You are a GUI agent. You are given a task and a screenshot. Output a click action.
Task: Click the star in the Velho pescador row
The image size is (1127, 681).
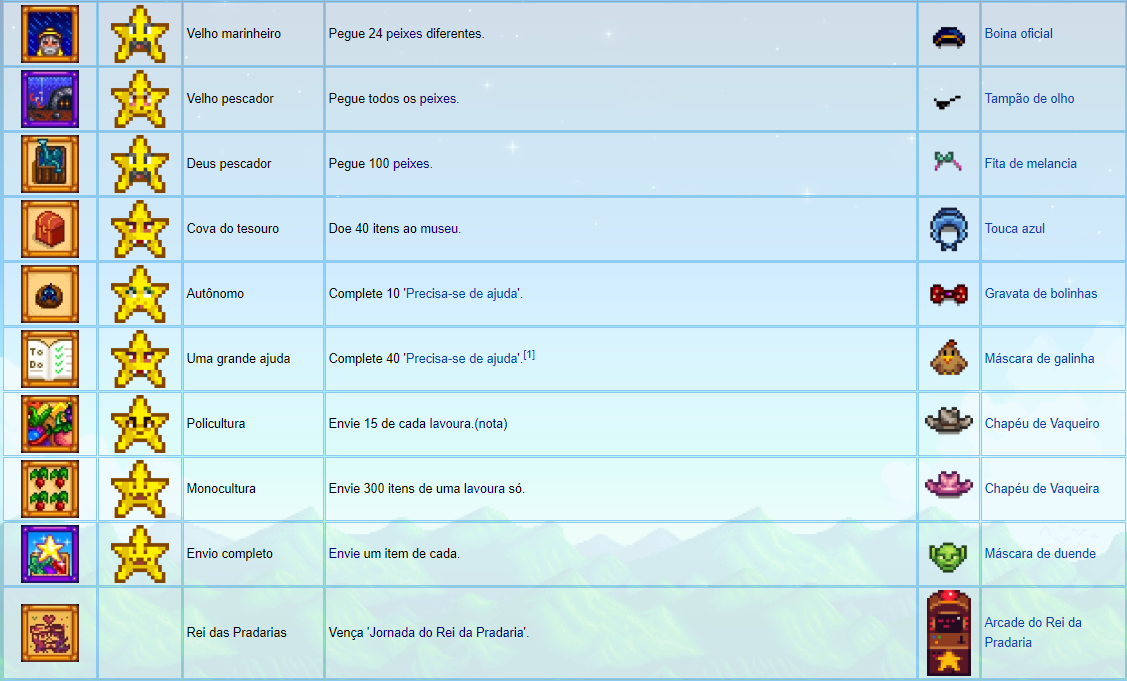click(x=139, y=99)
